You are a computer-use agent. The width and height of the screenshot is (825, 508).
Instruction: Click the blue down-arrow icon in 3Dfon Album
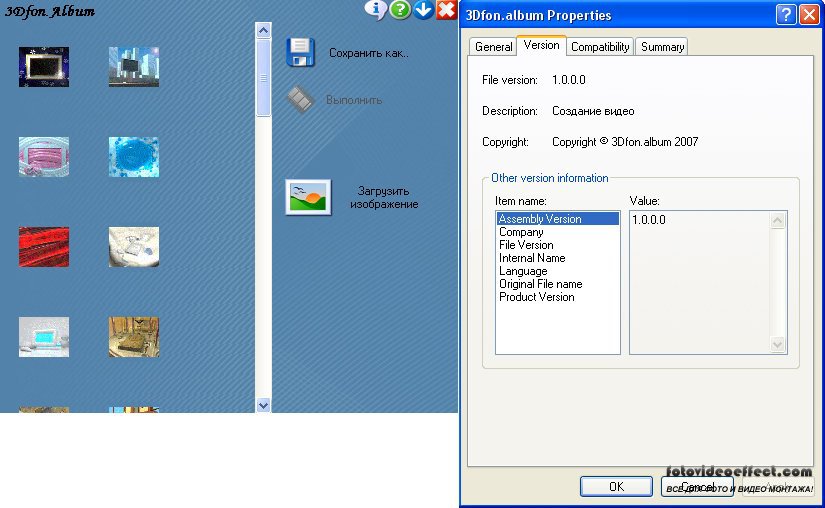pyautogui.click(x=423, y=9)
